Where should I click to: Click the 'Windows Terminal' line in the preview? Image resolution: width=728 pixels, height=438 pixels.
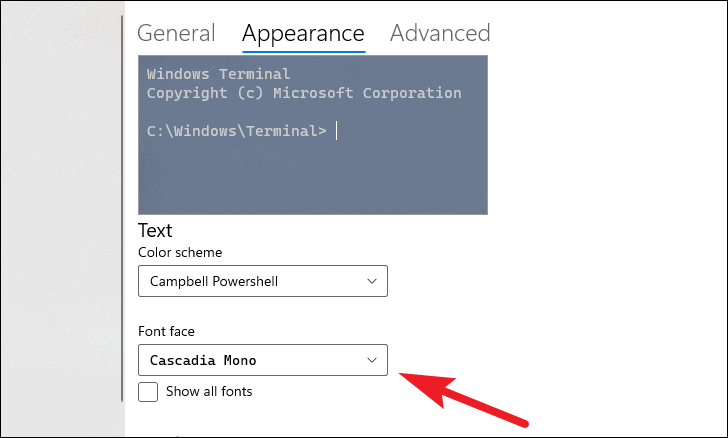218,74
